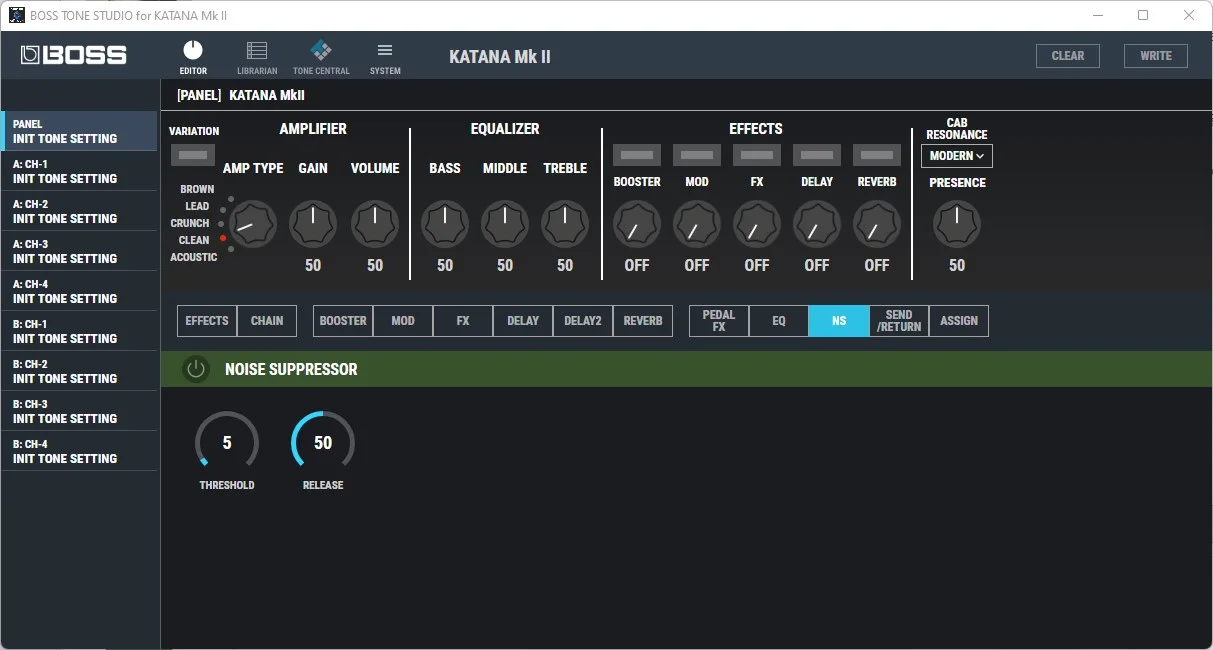Turn on the REVERB effect
1213x650 pixels.
876,154
